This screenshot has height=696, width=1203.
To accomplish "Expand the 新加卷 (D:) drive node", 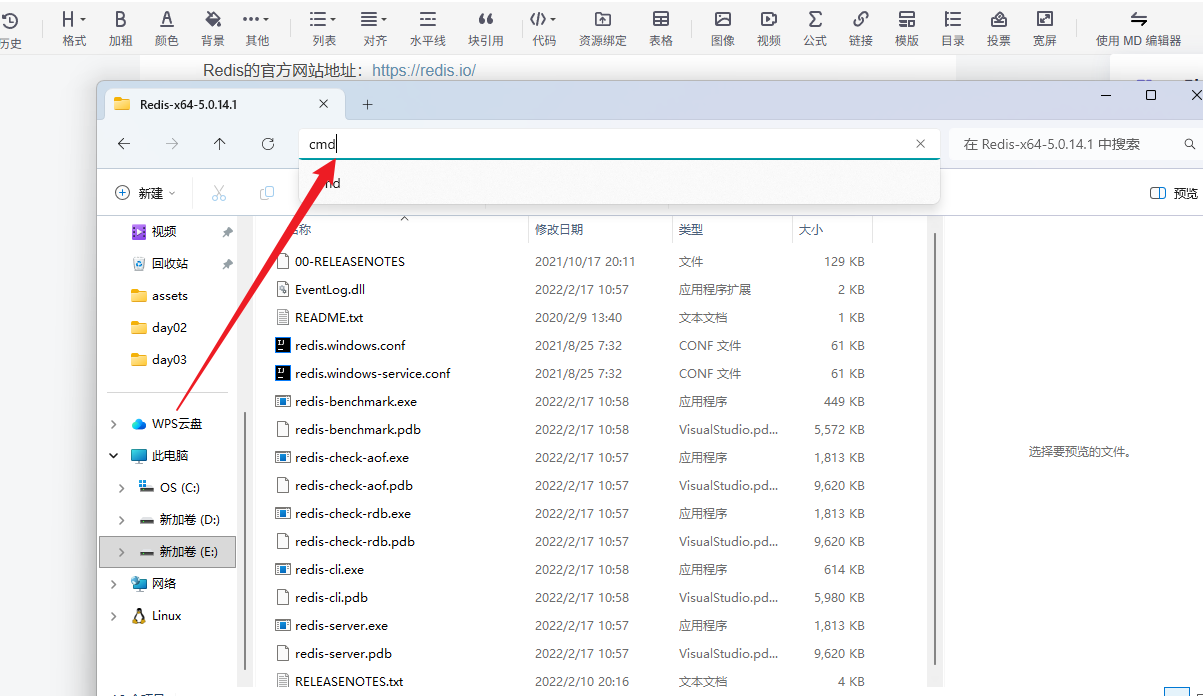I will pos(122,520).
